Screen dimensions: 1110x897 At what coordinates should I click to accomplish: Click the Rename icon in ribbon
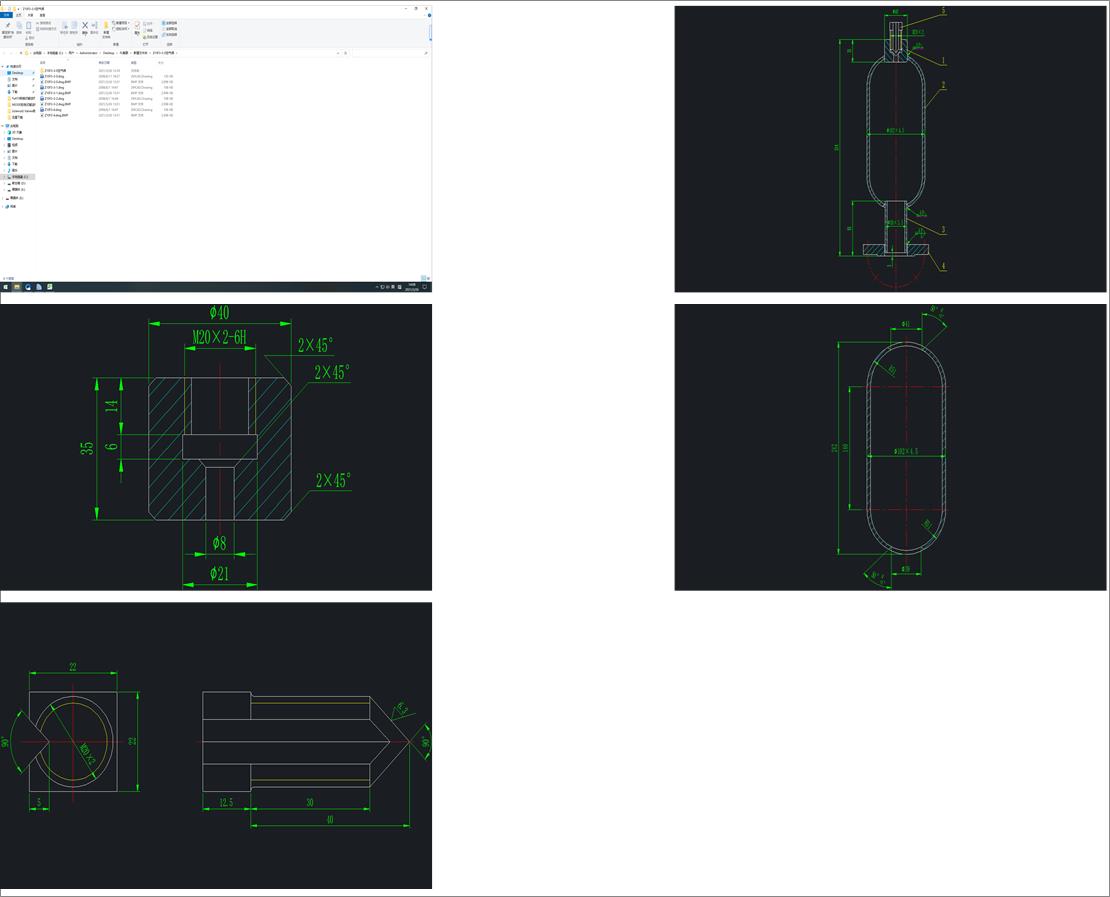click(x=94, y=28)
